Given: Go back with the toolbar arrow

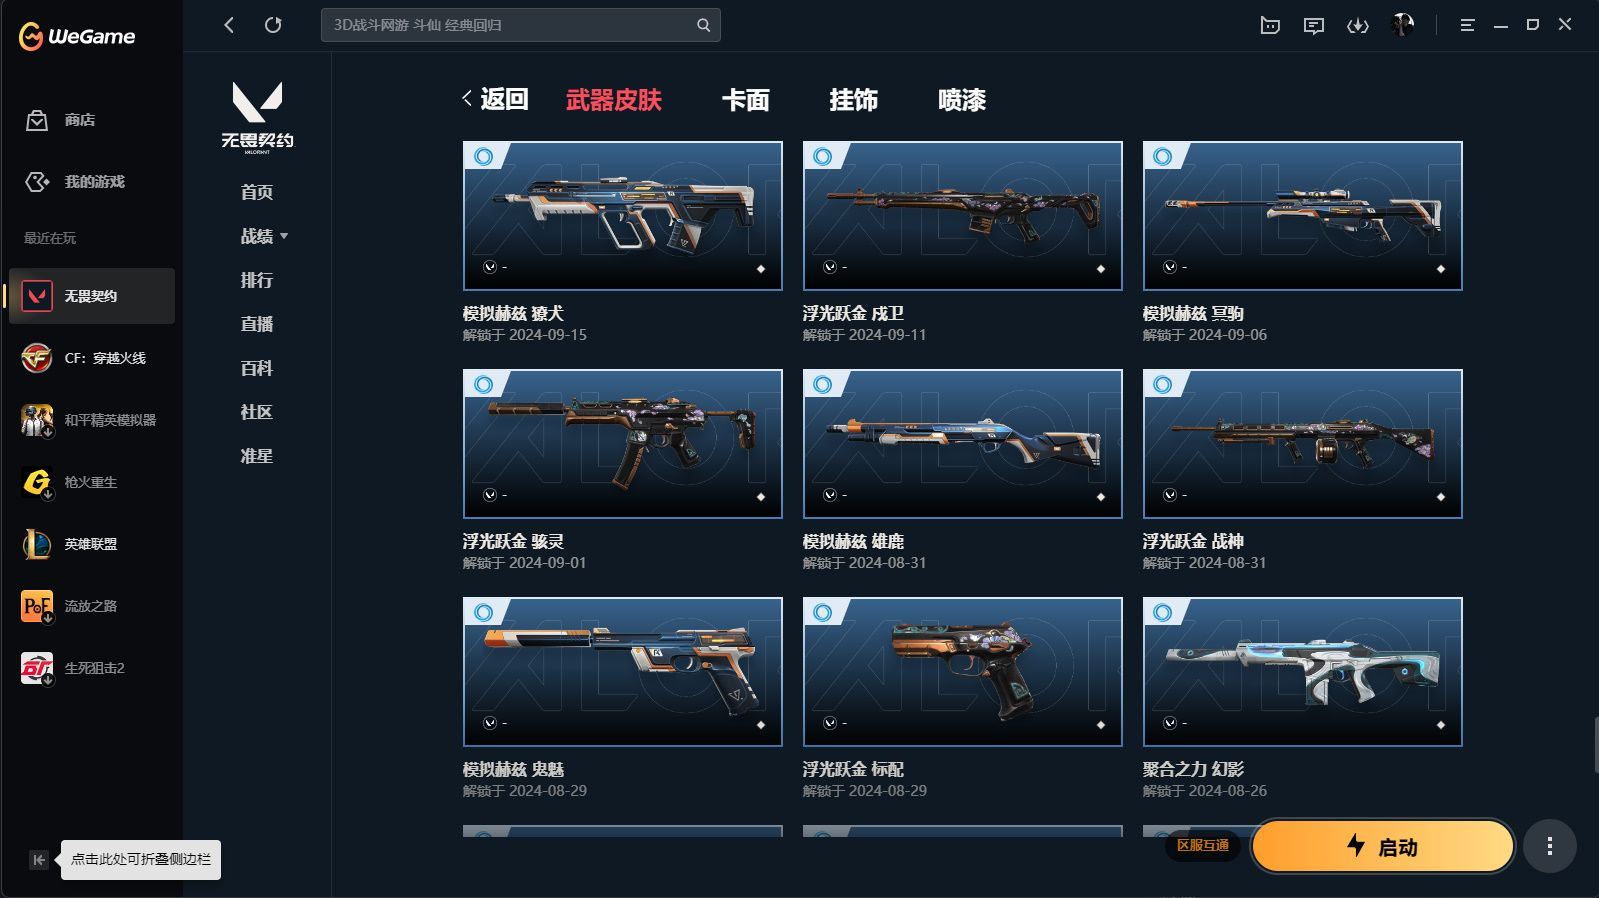Looking at the screenshot, I should point(229,25).
